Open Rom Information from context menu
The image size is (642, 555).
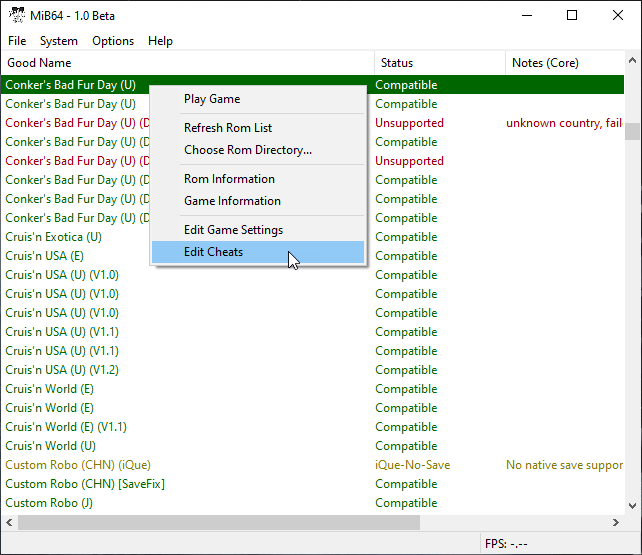tap(229, 179)
